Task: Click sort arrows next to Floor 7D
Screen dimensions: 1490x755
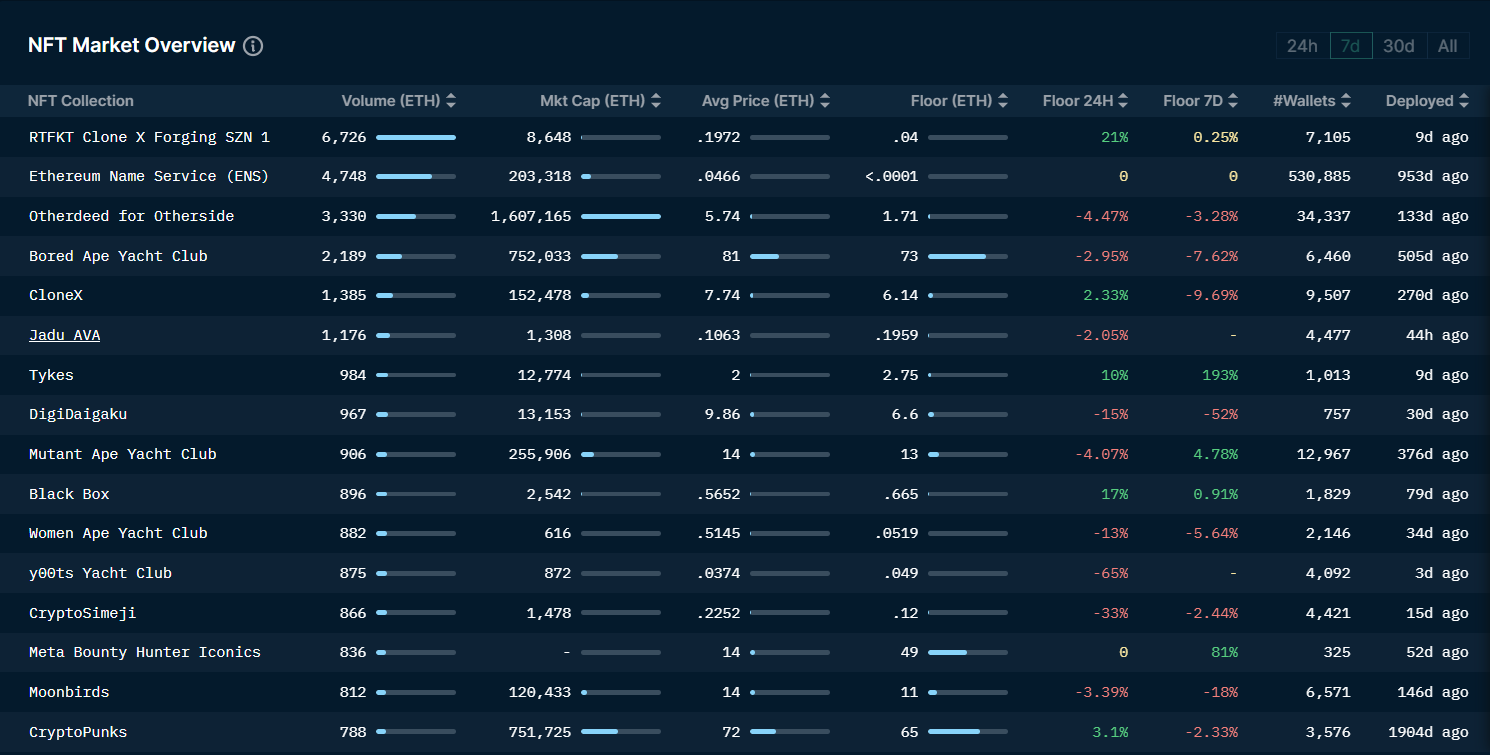Action: [x=1233, y=101]
